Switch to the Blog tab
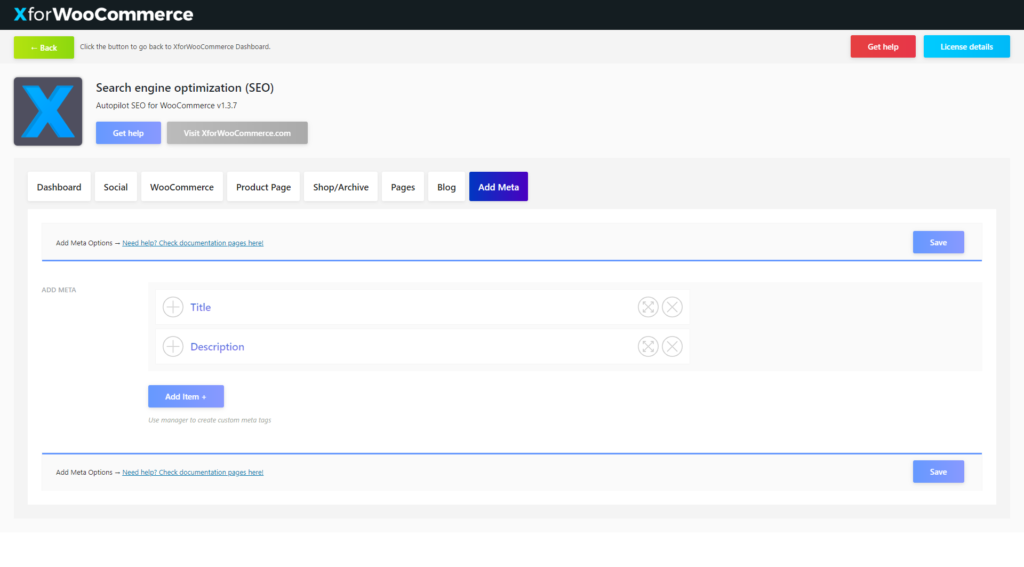 [447, 187]
